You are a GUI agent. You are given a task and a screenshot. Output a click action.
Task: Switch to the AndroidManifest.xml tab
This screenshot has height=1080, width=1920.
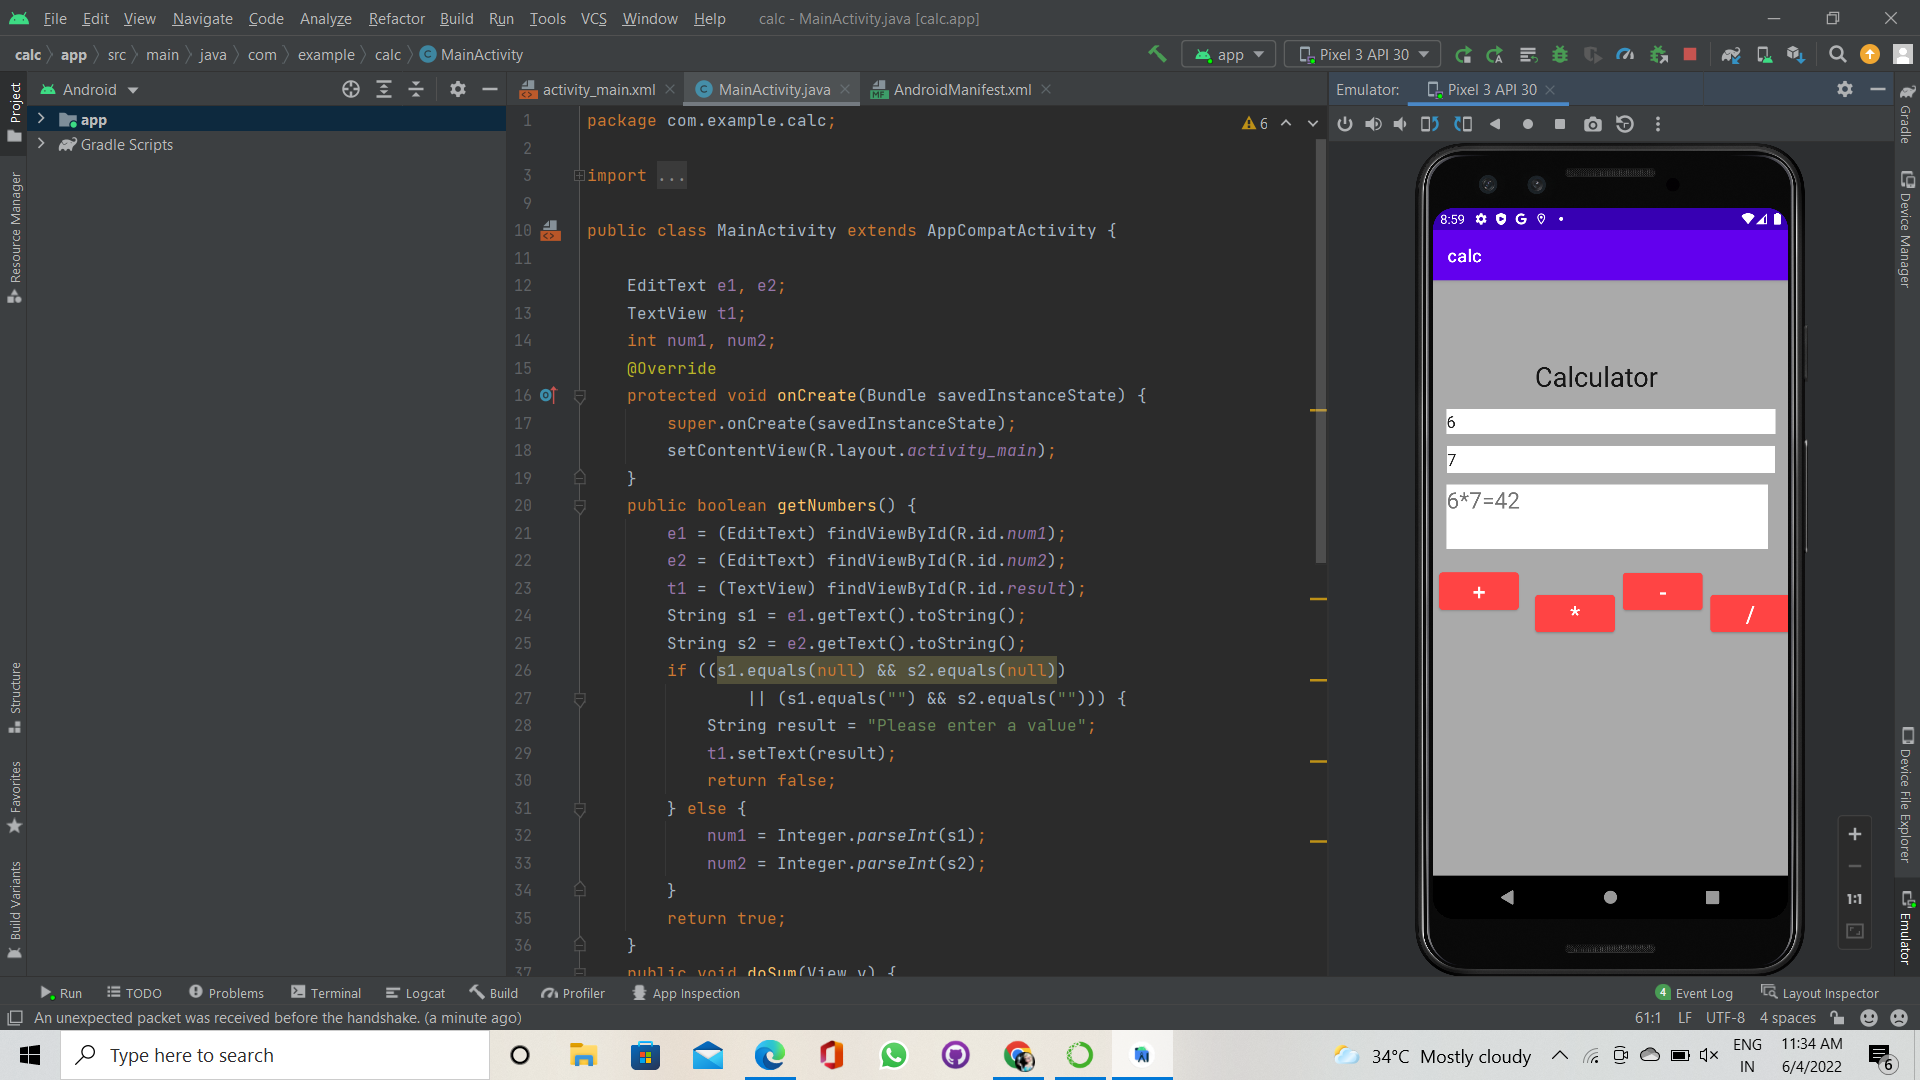coord(962,89)
